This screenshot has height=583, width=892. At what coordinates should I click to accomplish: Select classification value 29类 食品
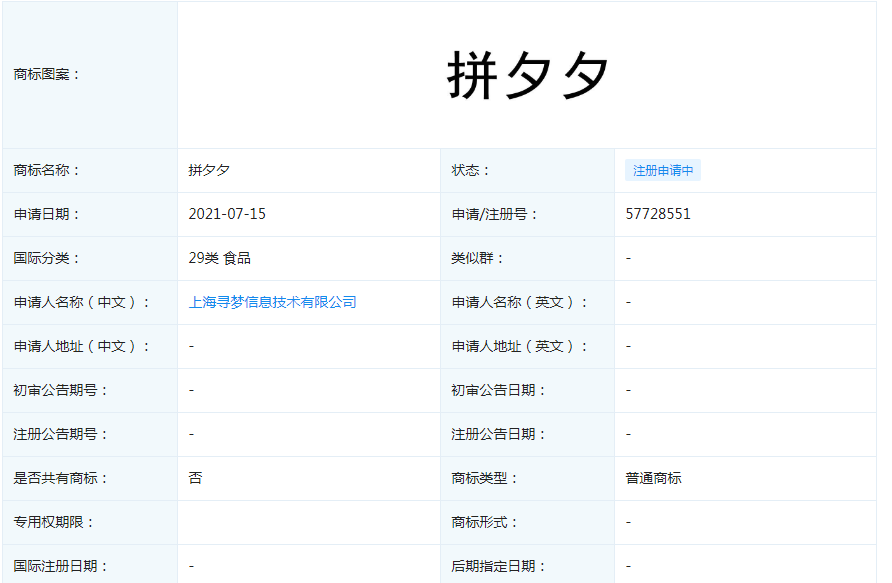click(220, 258)
